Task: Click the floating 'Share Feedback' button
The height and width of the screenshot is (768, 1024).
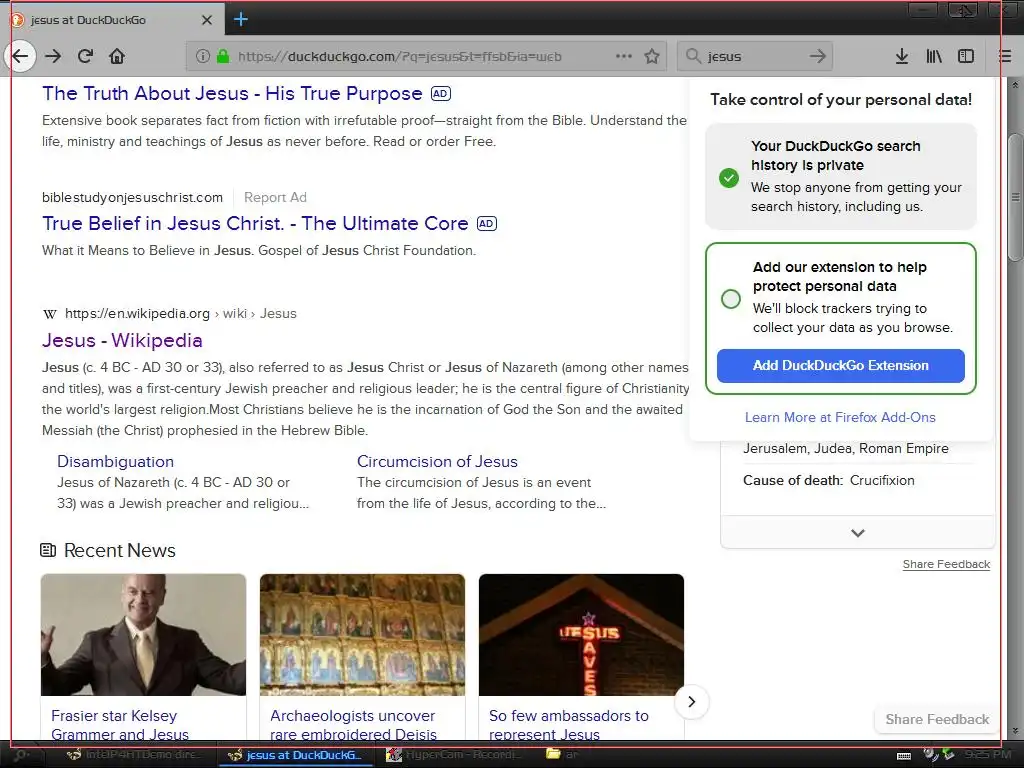Action: [x=937, y=719]
